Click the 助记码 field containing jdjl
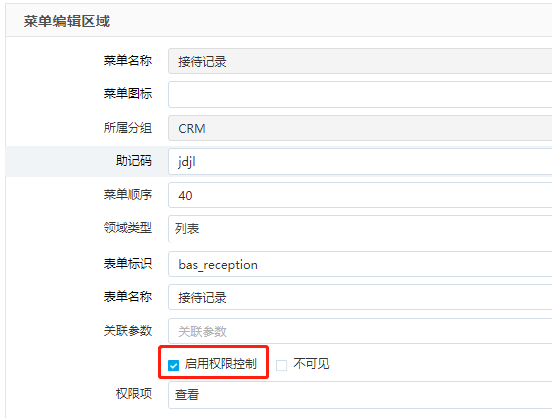 coord(360,162)
